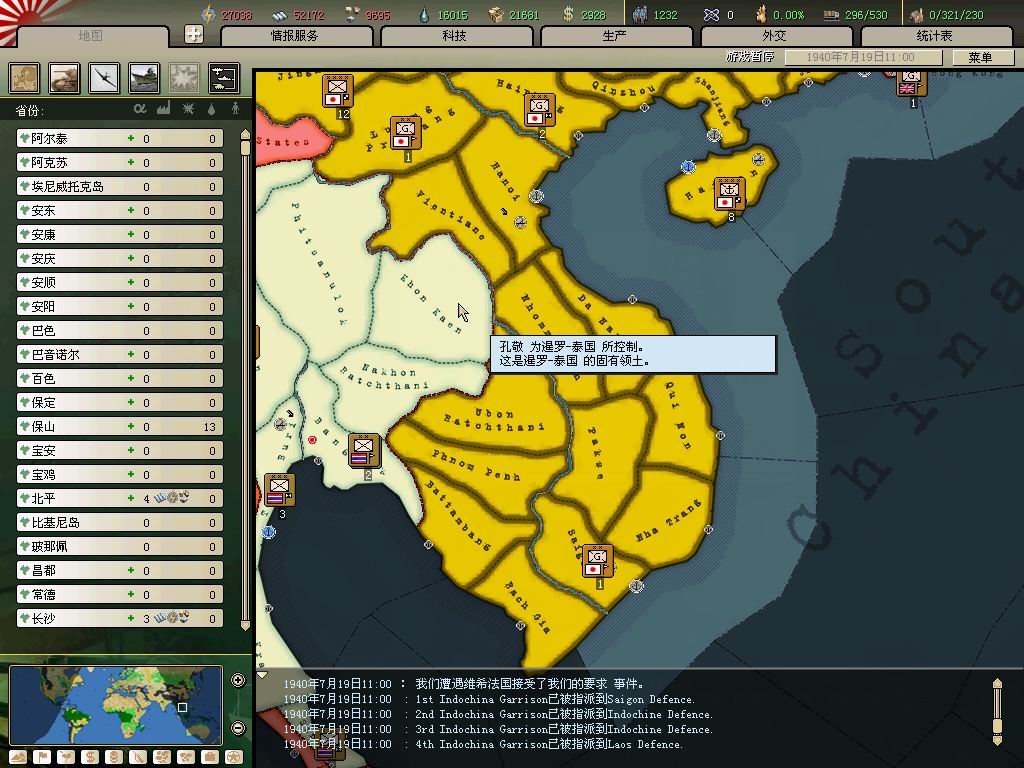Switch to diplomatic map mode briefcase icon
Viewport: 1024px width, 768px height.
[x=210, y=758]
